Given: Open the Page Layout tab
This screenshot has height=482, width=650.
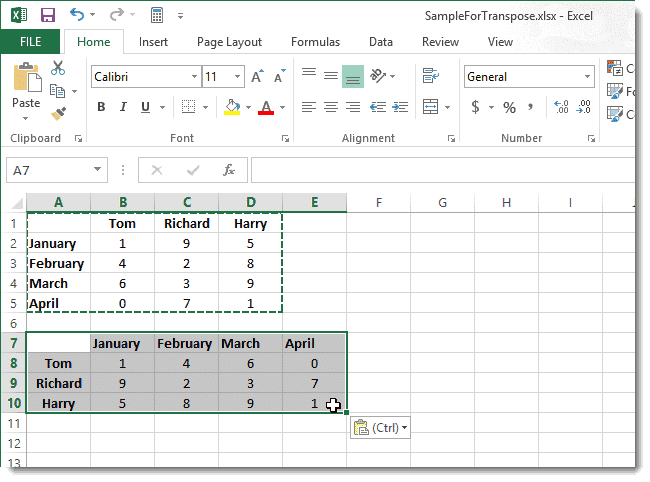Looking at the screenshot, I should [229, 42].
